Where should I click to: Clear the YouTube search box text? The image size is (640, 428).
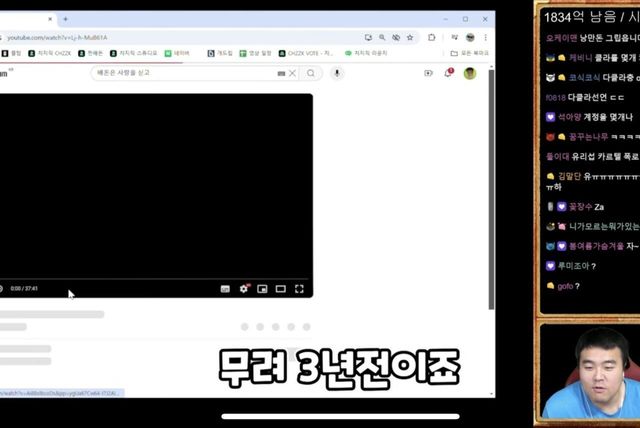(x=292, y=73)
